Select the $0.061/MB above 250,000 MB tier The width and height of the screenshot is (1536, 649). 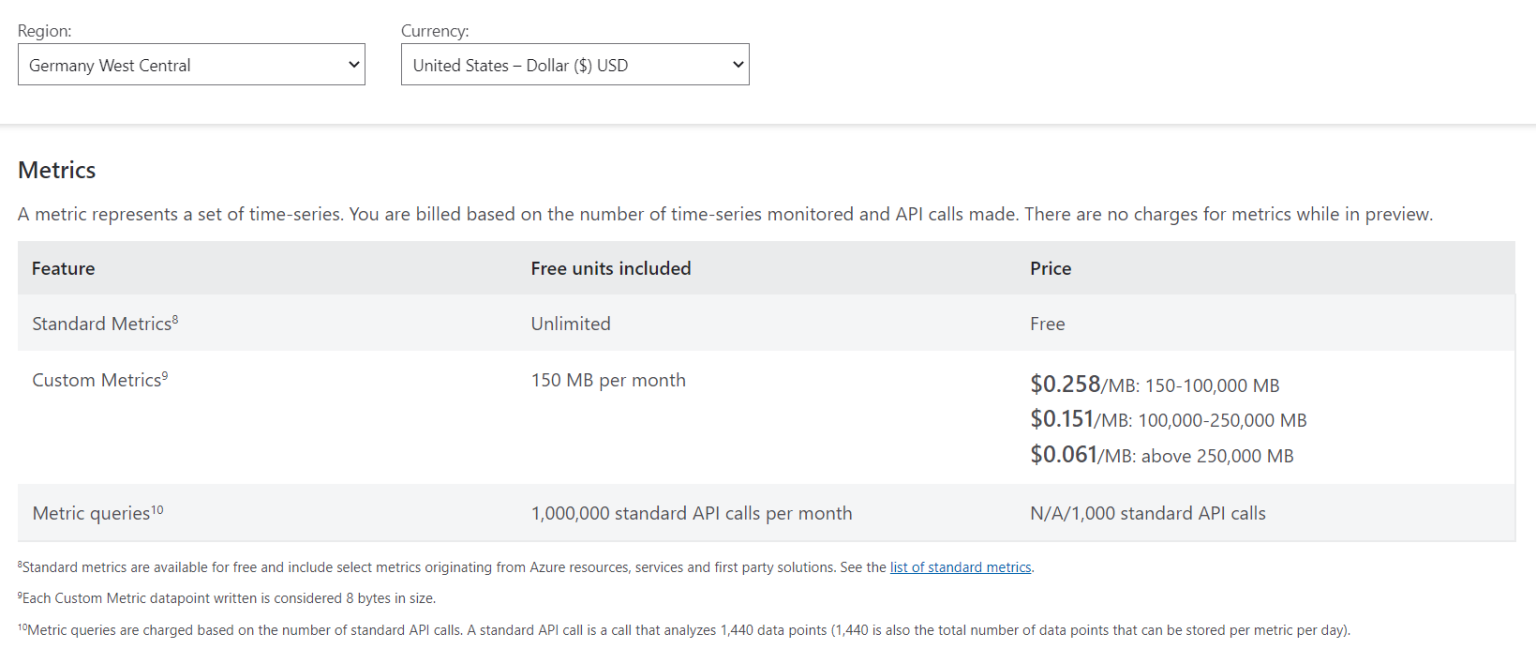1161,456
